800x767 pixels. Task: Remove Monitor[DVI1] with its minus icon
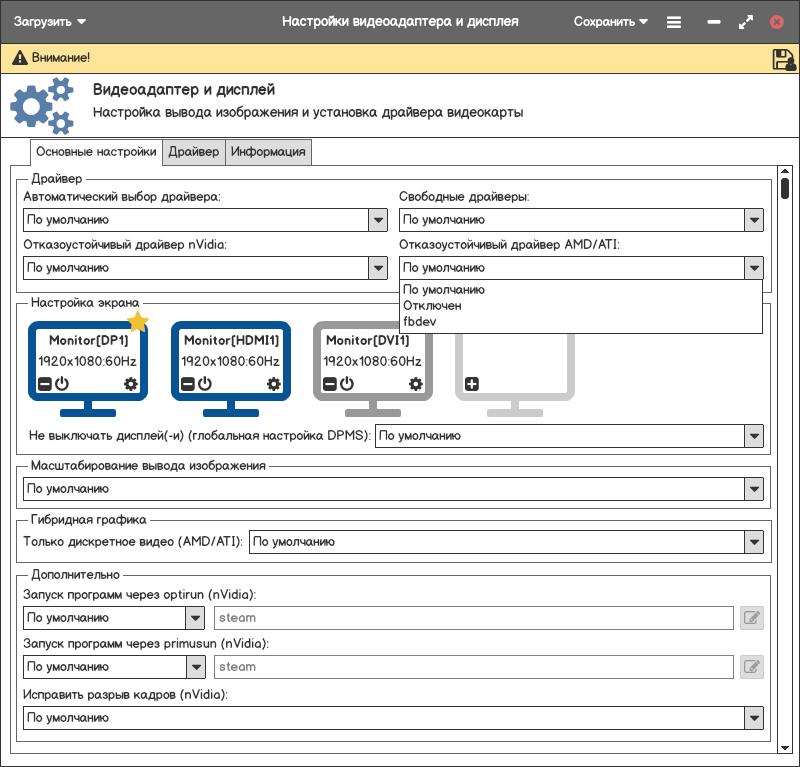pyautogui.click(x=329, y=384)
